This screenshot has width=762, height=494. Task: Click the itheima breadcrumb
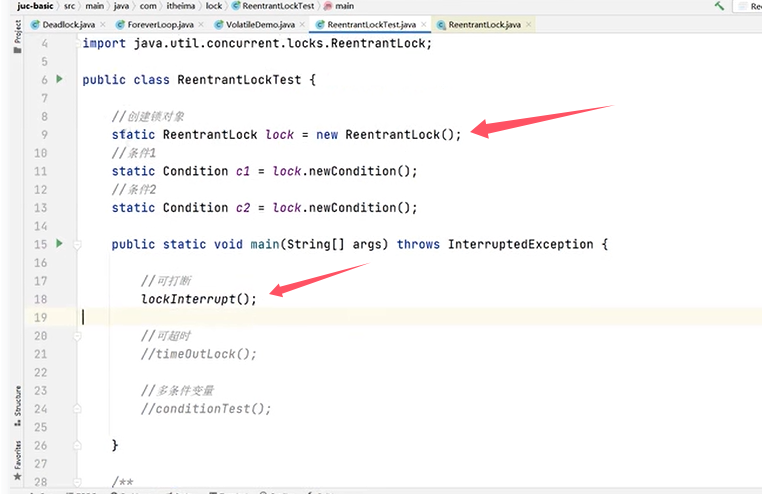pos(181,6)
